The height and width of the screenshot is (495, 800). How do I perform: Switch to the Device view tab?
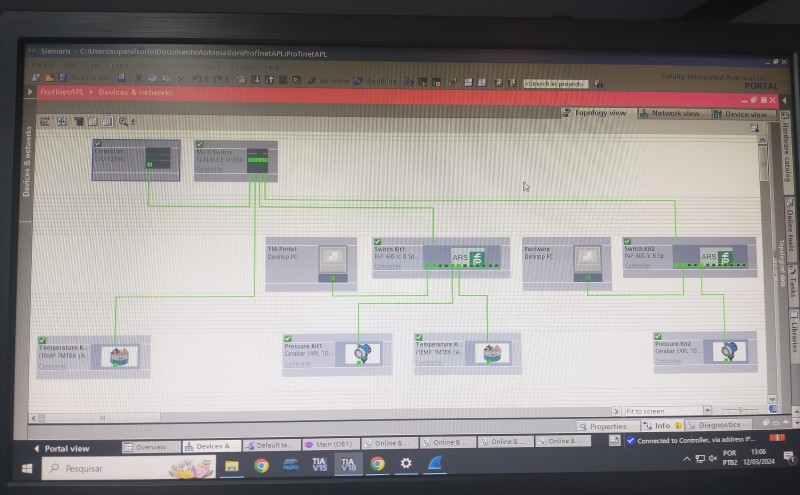click(740, 114)
